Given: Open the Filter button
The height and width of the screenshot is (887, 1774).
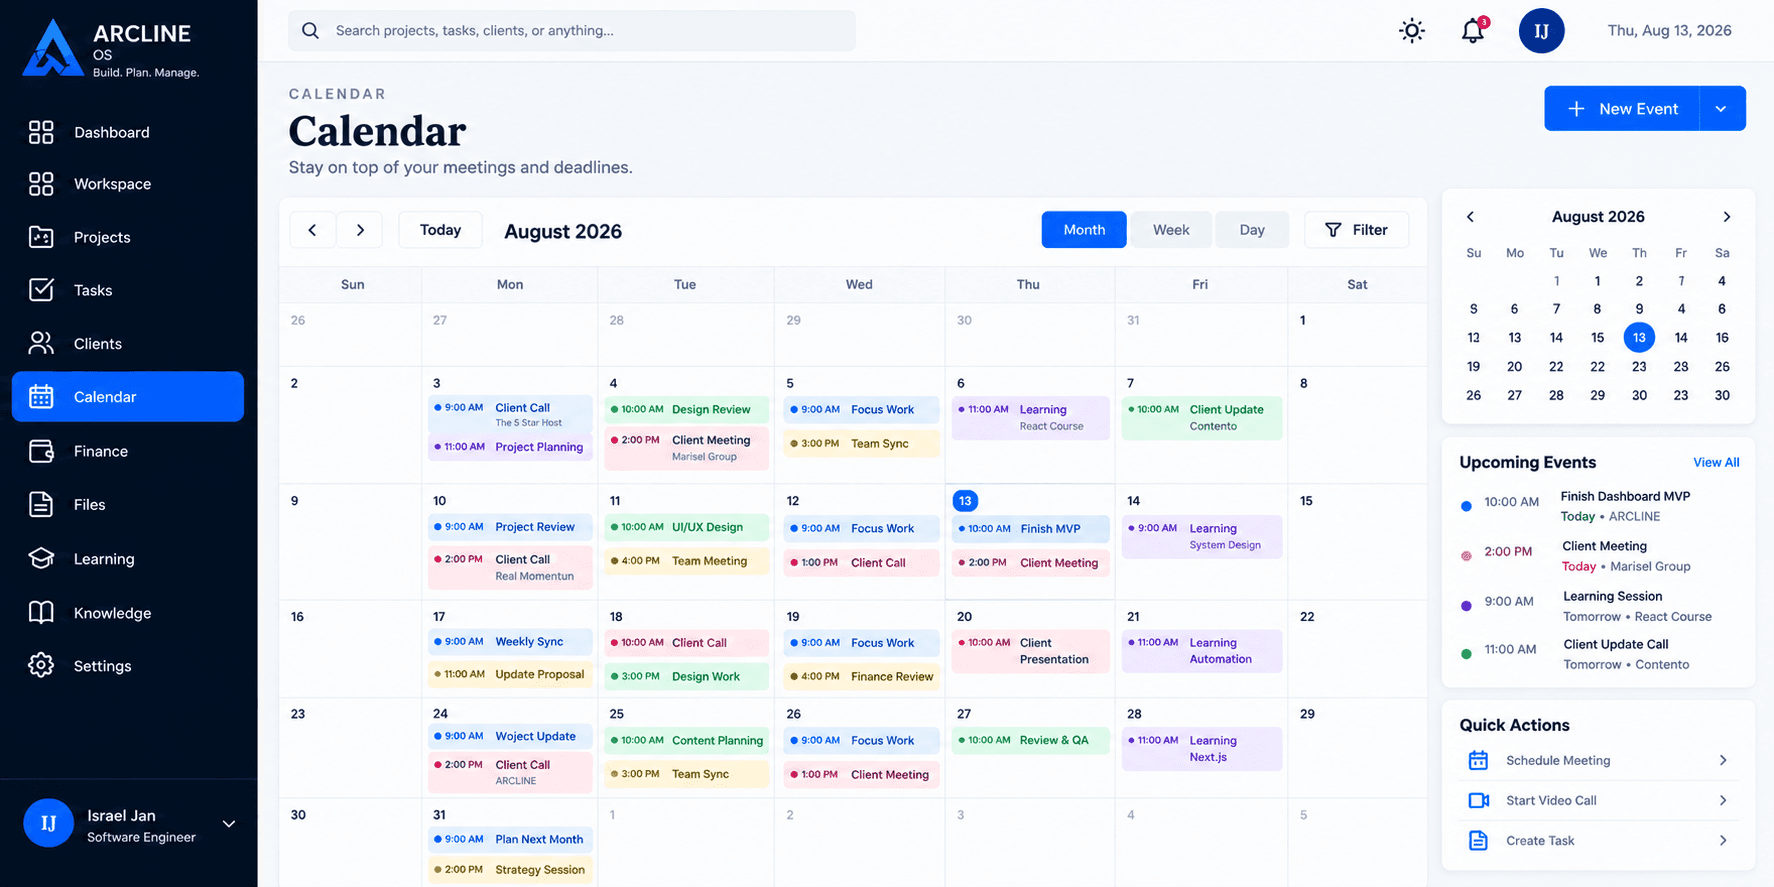Looking at the screenshot, I should click(x=1357, y=230).
